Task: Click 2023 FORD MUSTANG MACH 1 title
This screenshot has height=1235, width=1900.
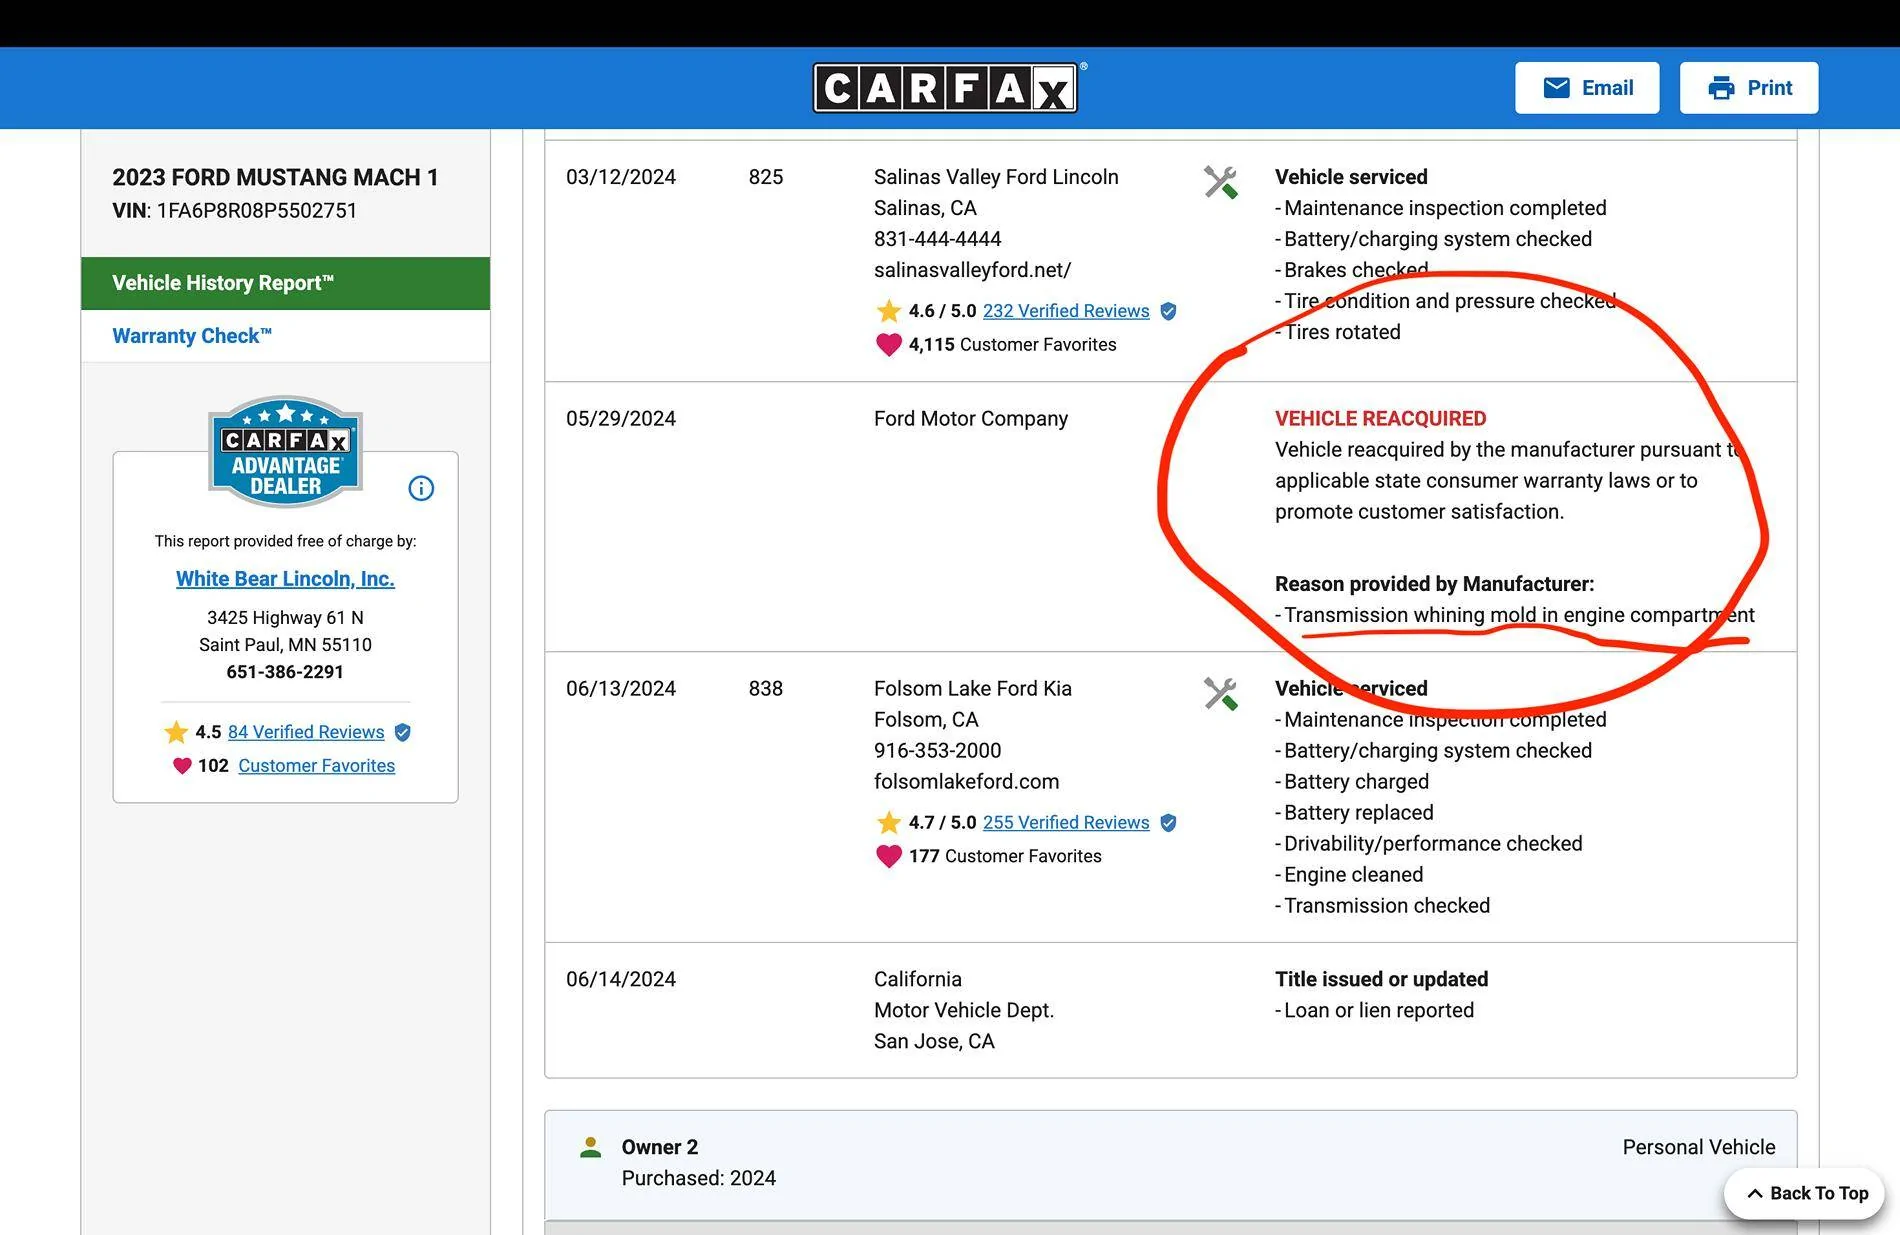Action: pyautogui.click(x=275, y=178)
